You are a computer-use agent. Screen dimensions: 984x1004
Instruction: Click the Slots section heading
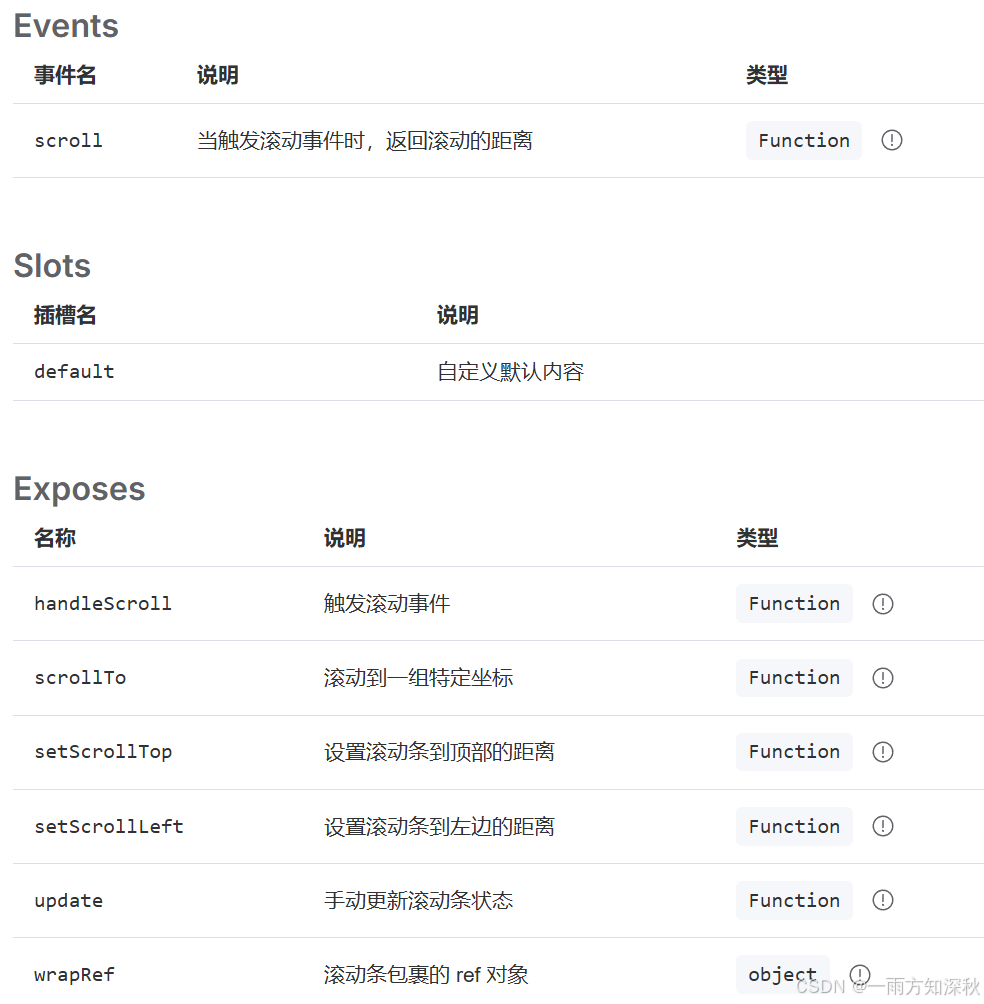click(x=52, y=266)
